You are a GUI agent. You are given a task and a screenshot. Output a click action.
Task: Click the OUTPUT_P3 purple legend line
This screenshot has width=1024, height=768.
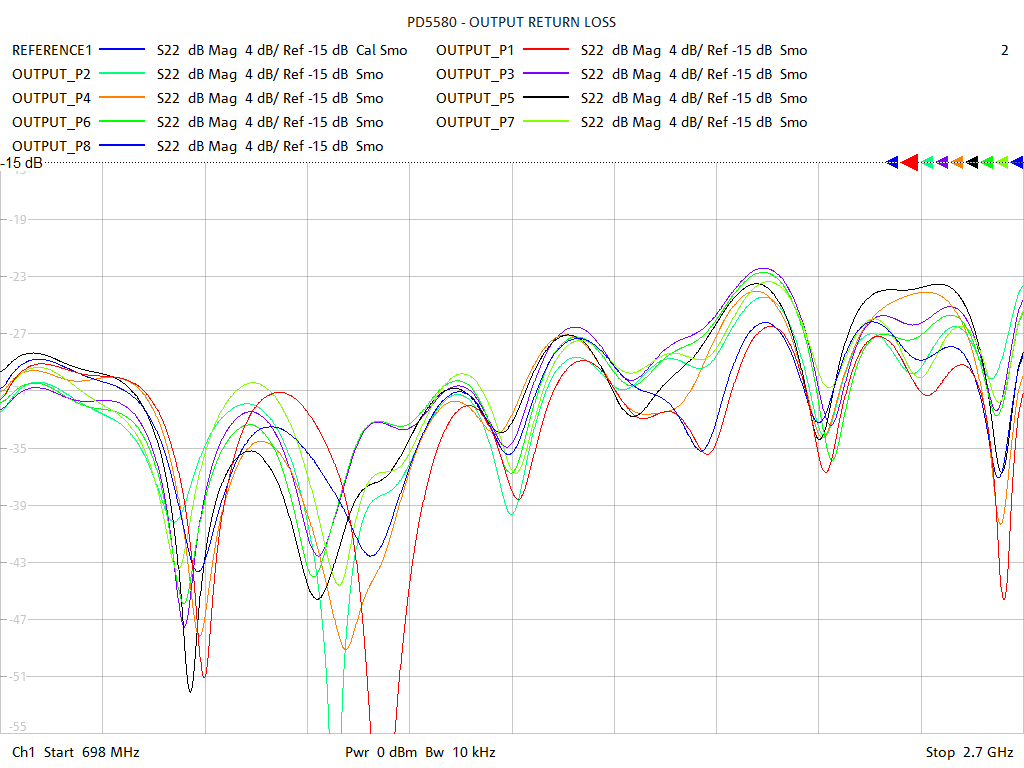(547, 74)
